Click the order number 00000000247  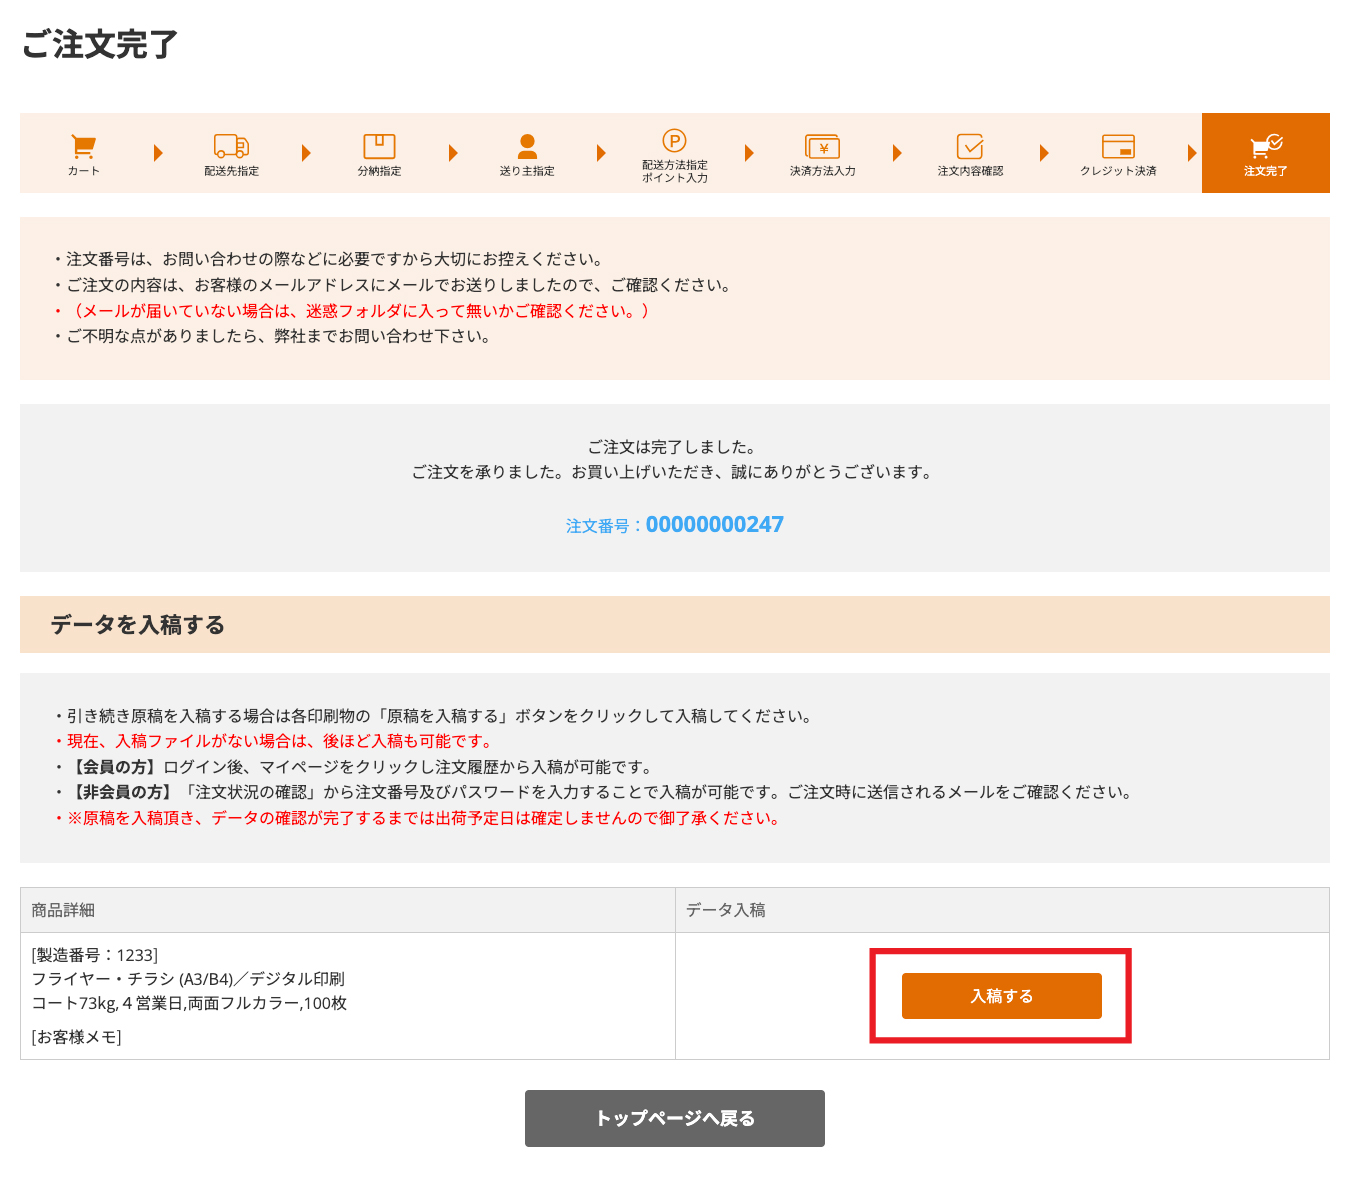pyautogui.click(x=715, y=525)
